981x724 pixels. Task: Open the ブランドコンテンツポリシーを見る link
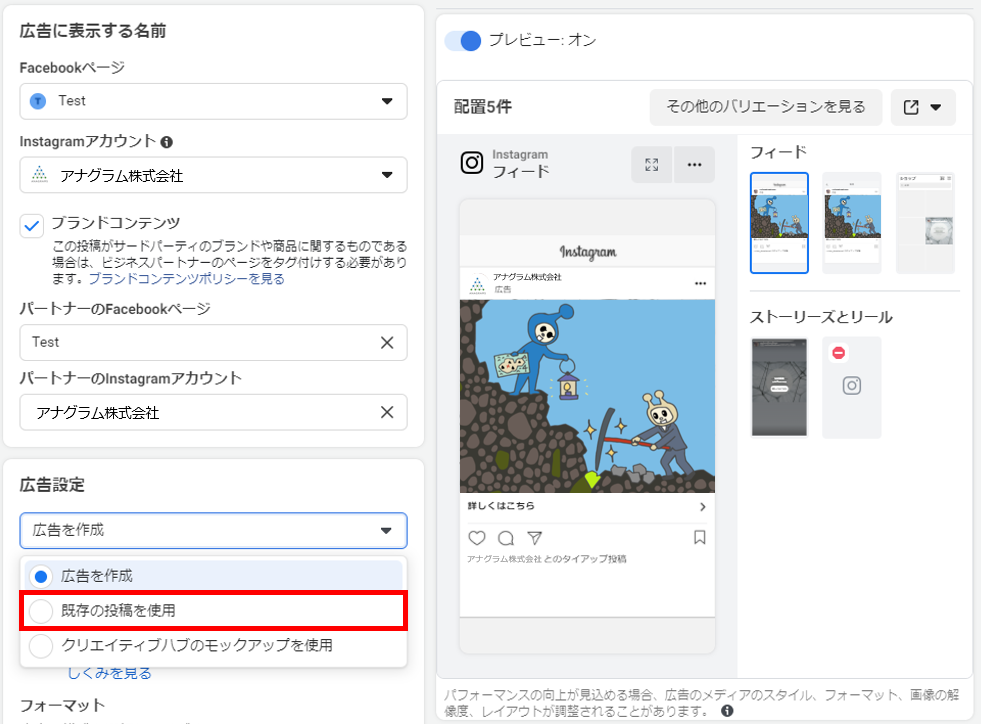click(x=187, y=279)
